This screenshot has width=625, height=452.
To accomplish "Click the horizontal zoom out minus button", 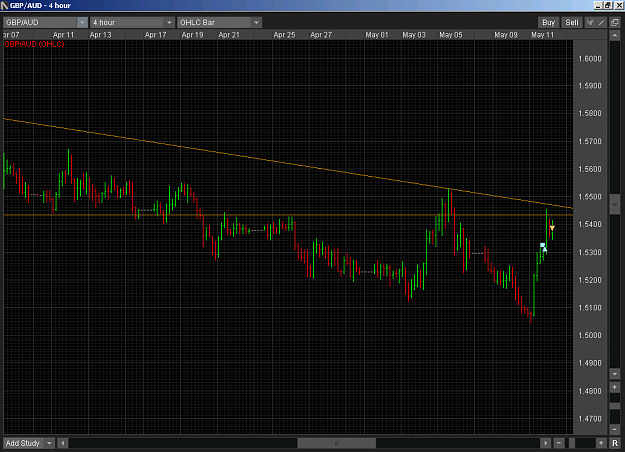I will (558, 443).
